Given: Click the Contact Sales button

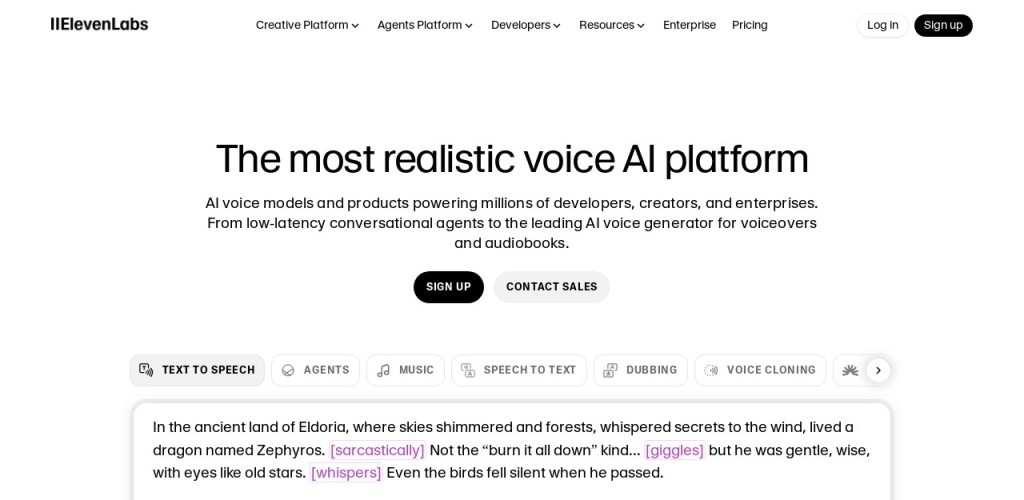Looking at the screenshot, I should pos(551,287).
